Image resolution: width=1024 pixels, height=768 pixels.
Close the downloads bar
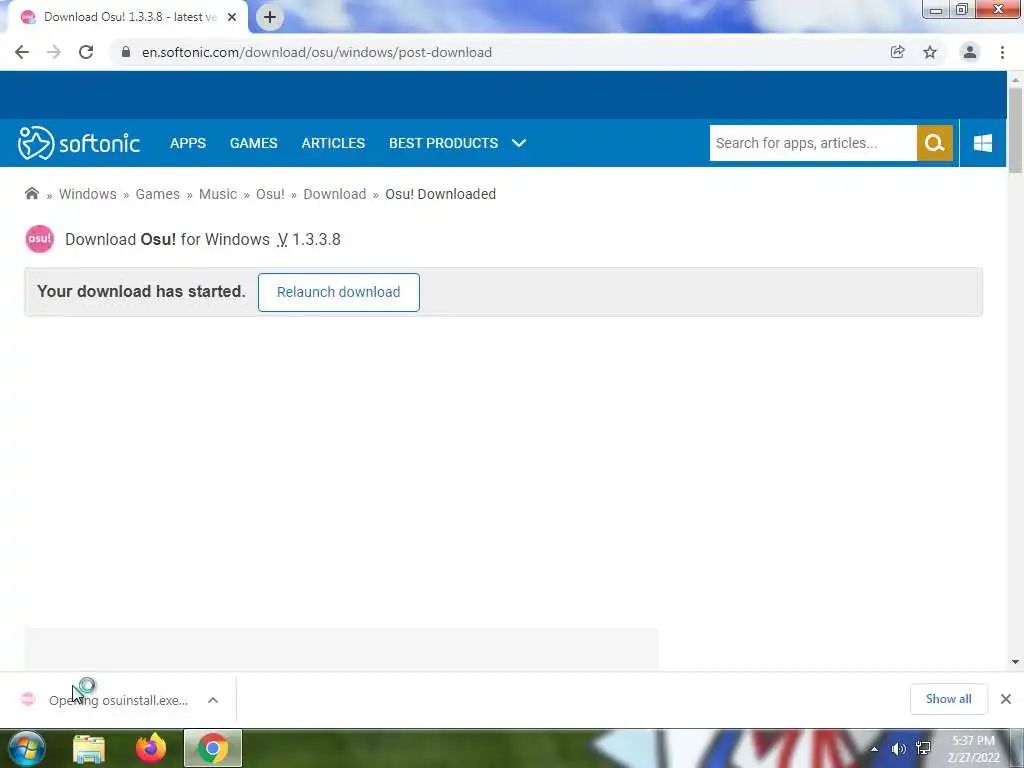click(x=1006, y=699)
